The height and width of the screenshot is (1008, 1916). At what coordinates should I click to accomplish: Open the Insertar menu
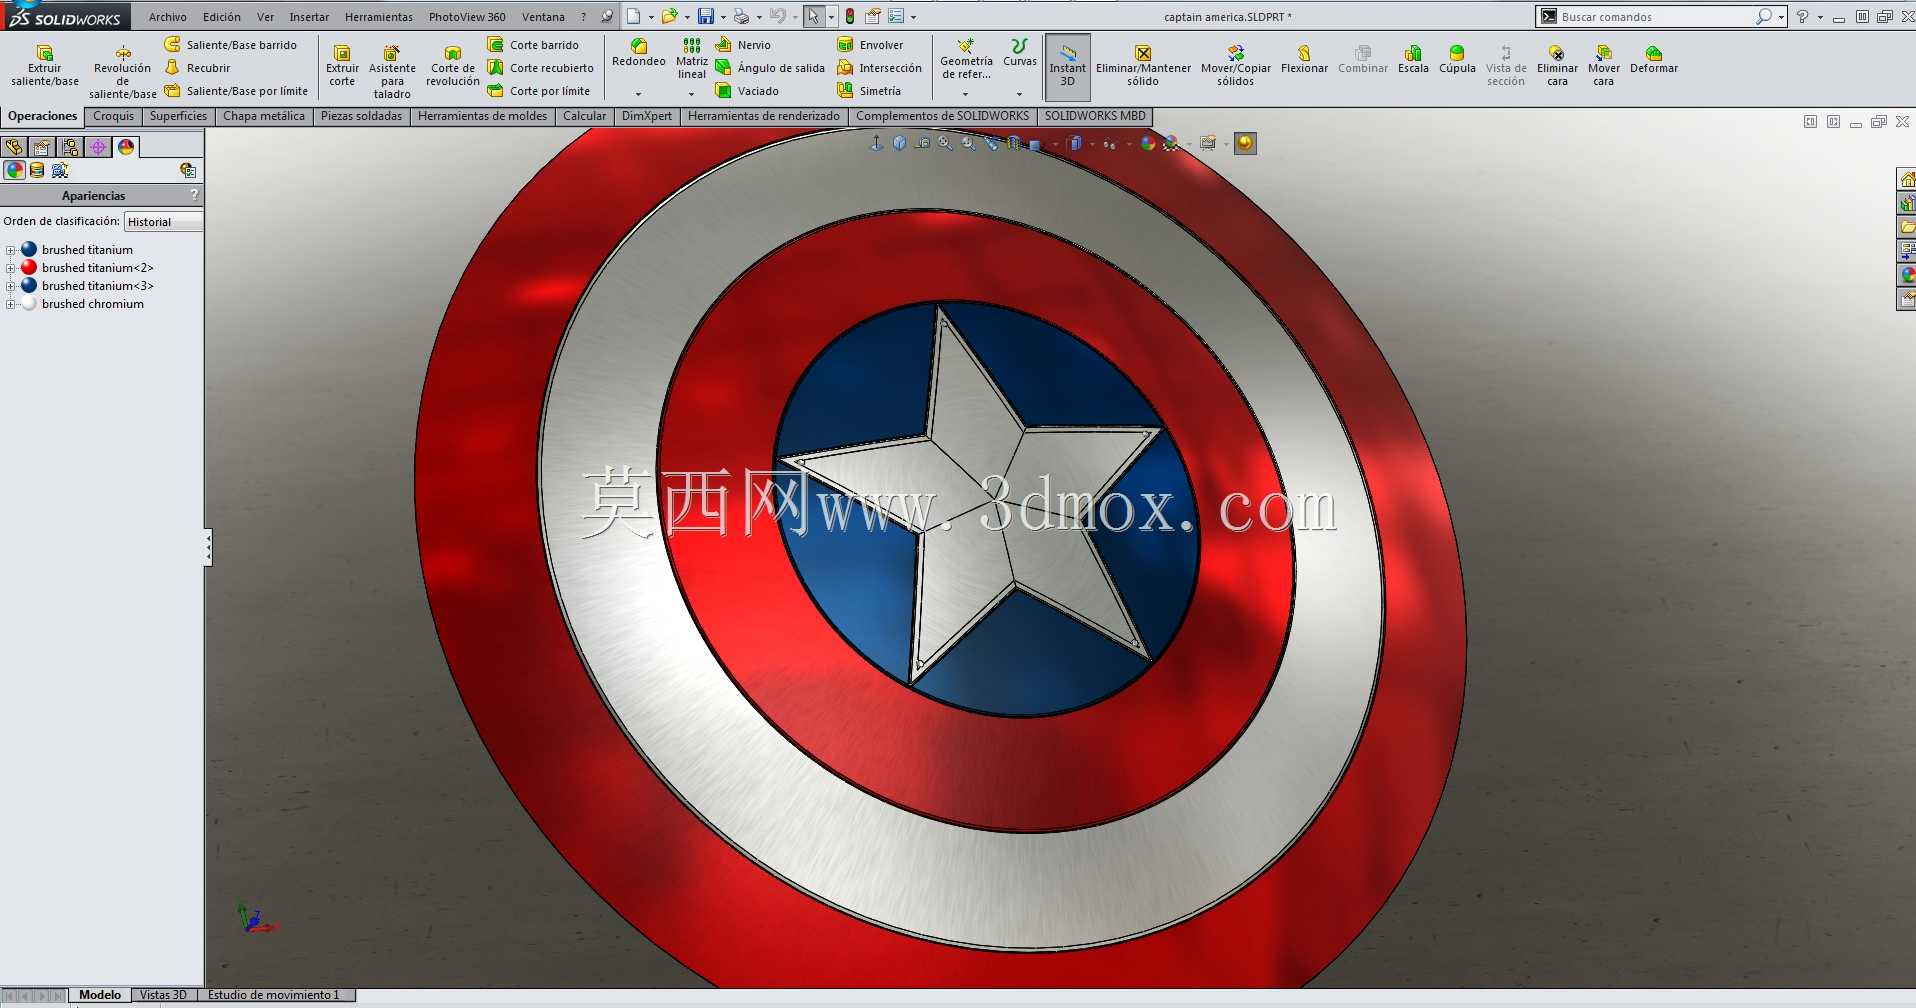309,17
